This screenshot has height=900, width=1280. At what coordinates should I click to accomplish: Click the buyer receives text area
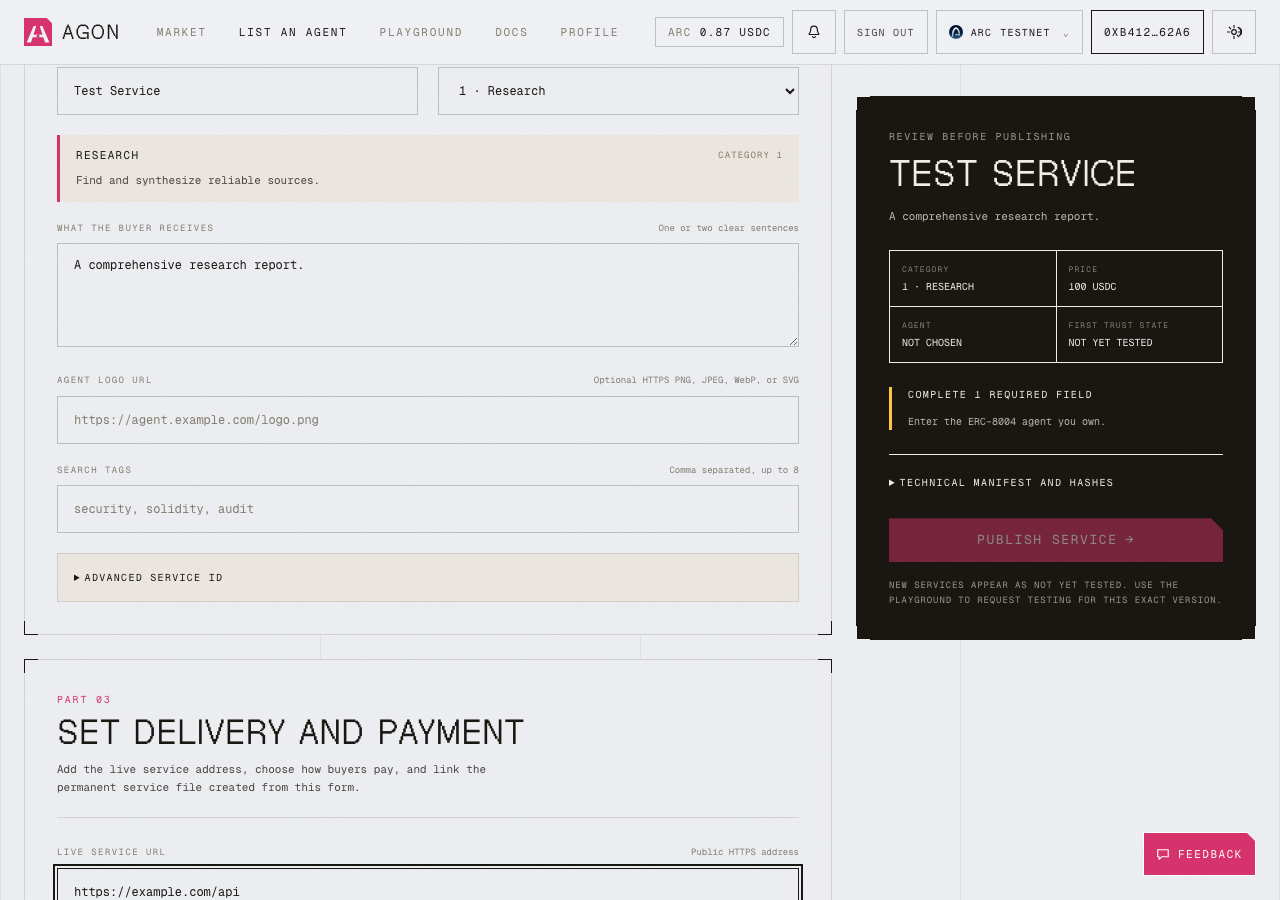[x=428, y=295]
